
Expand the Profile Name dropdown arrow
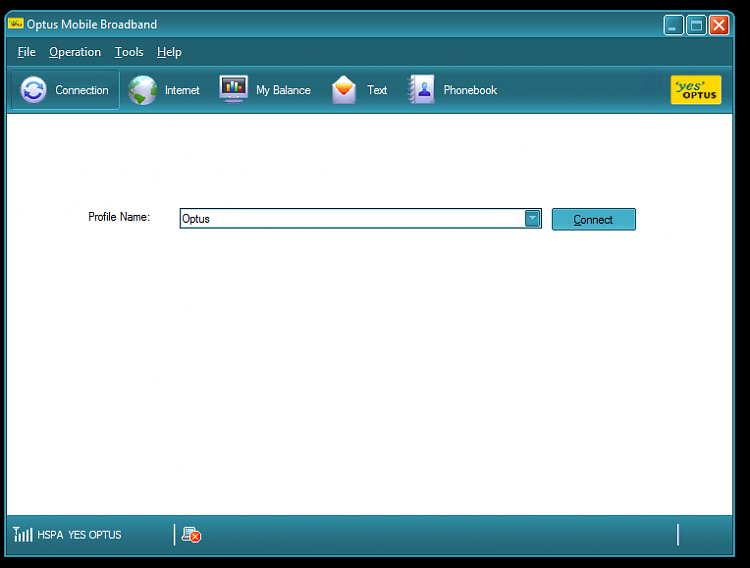pos(532,219)
